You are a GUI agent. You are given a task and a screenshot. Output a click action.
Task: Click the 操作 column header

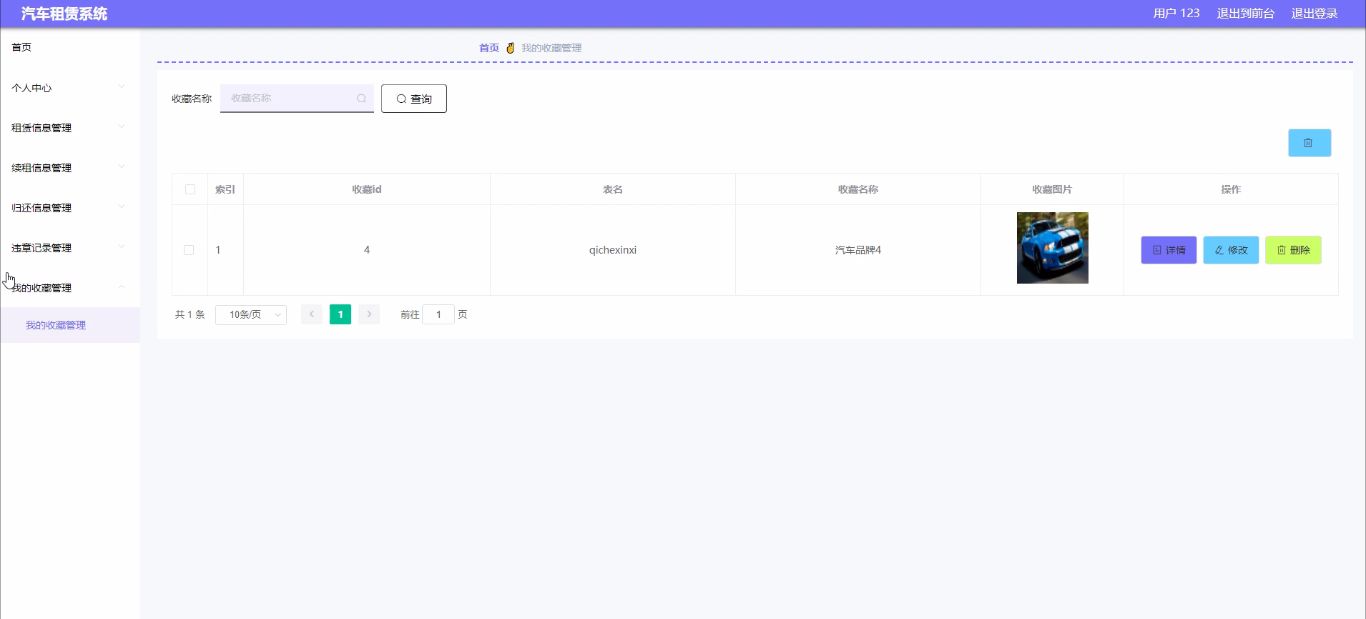pos(1231,189)
